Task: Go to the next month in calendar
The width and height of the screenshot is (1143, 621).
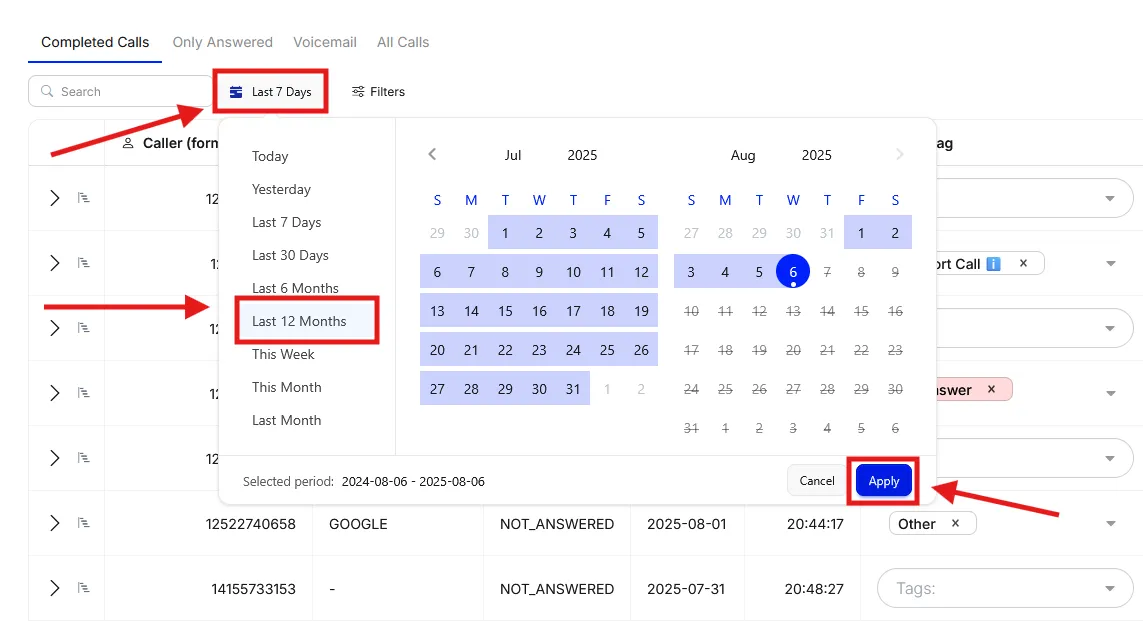Action: pos(900,155)
